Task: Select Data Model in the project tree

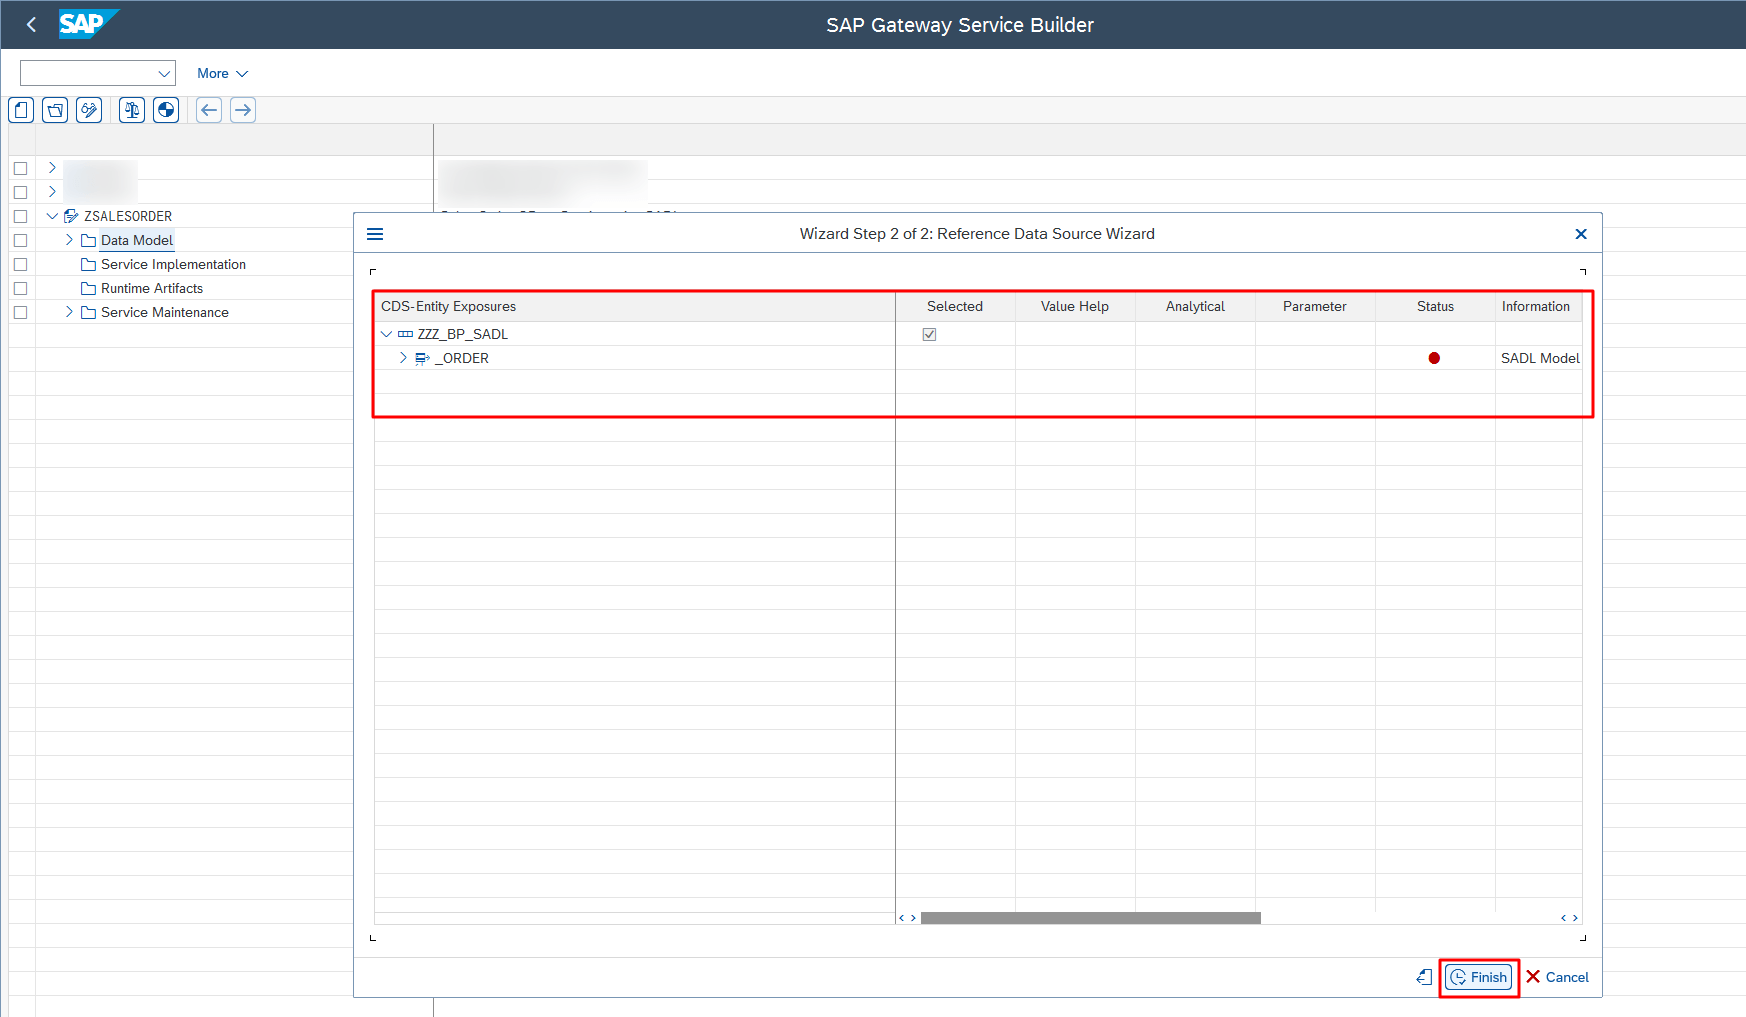Action: 137,240
